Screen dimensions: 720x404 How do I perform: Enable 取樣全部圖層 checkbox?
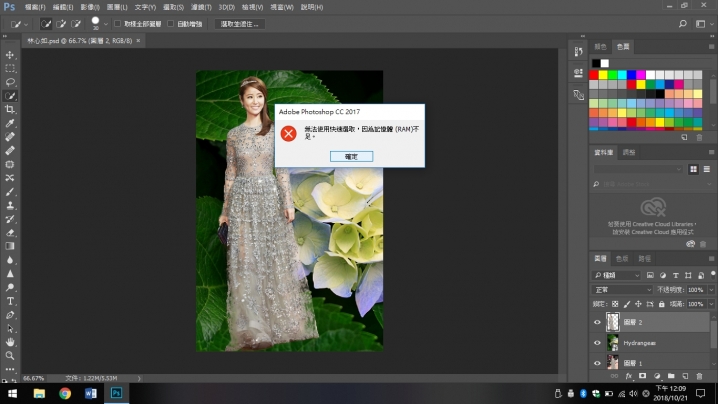pyautogui.click(x=117, y=23)
